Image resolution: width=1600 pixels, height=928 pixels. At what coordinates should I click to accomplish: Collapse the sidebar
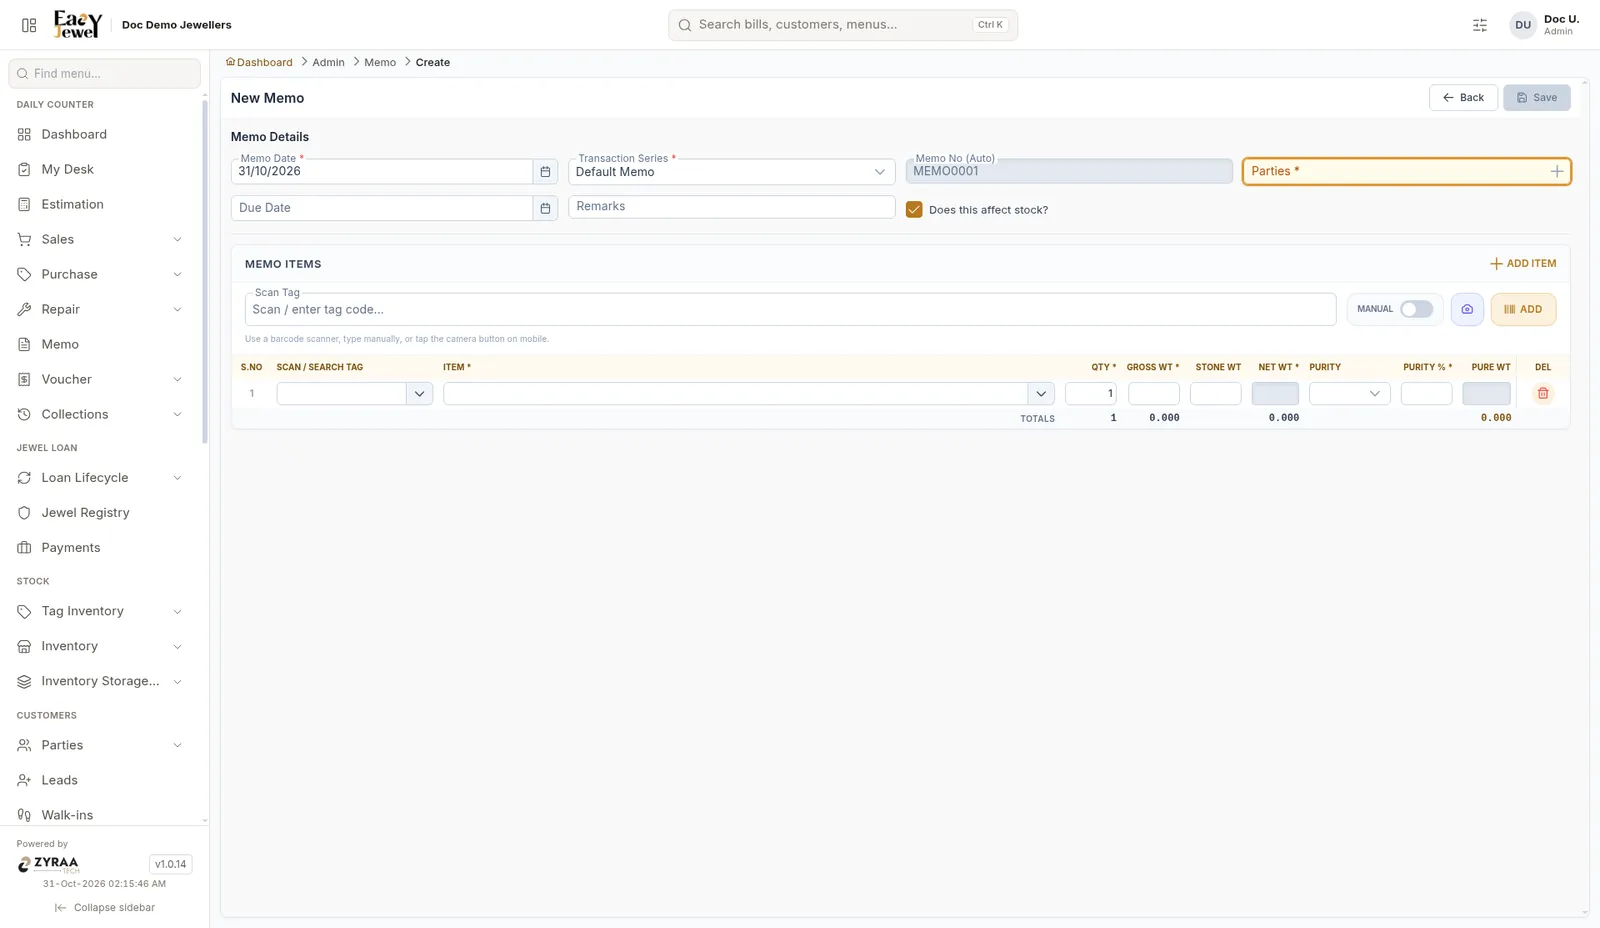[x=105, y=908]
